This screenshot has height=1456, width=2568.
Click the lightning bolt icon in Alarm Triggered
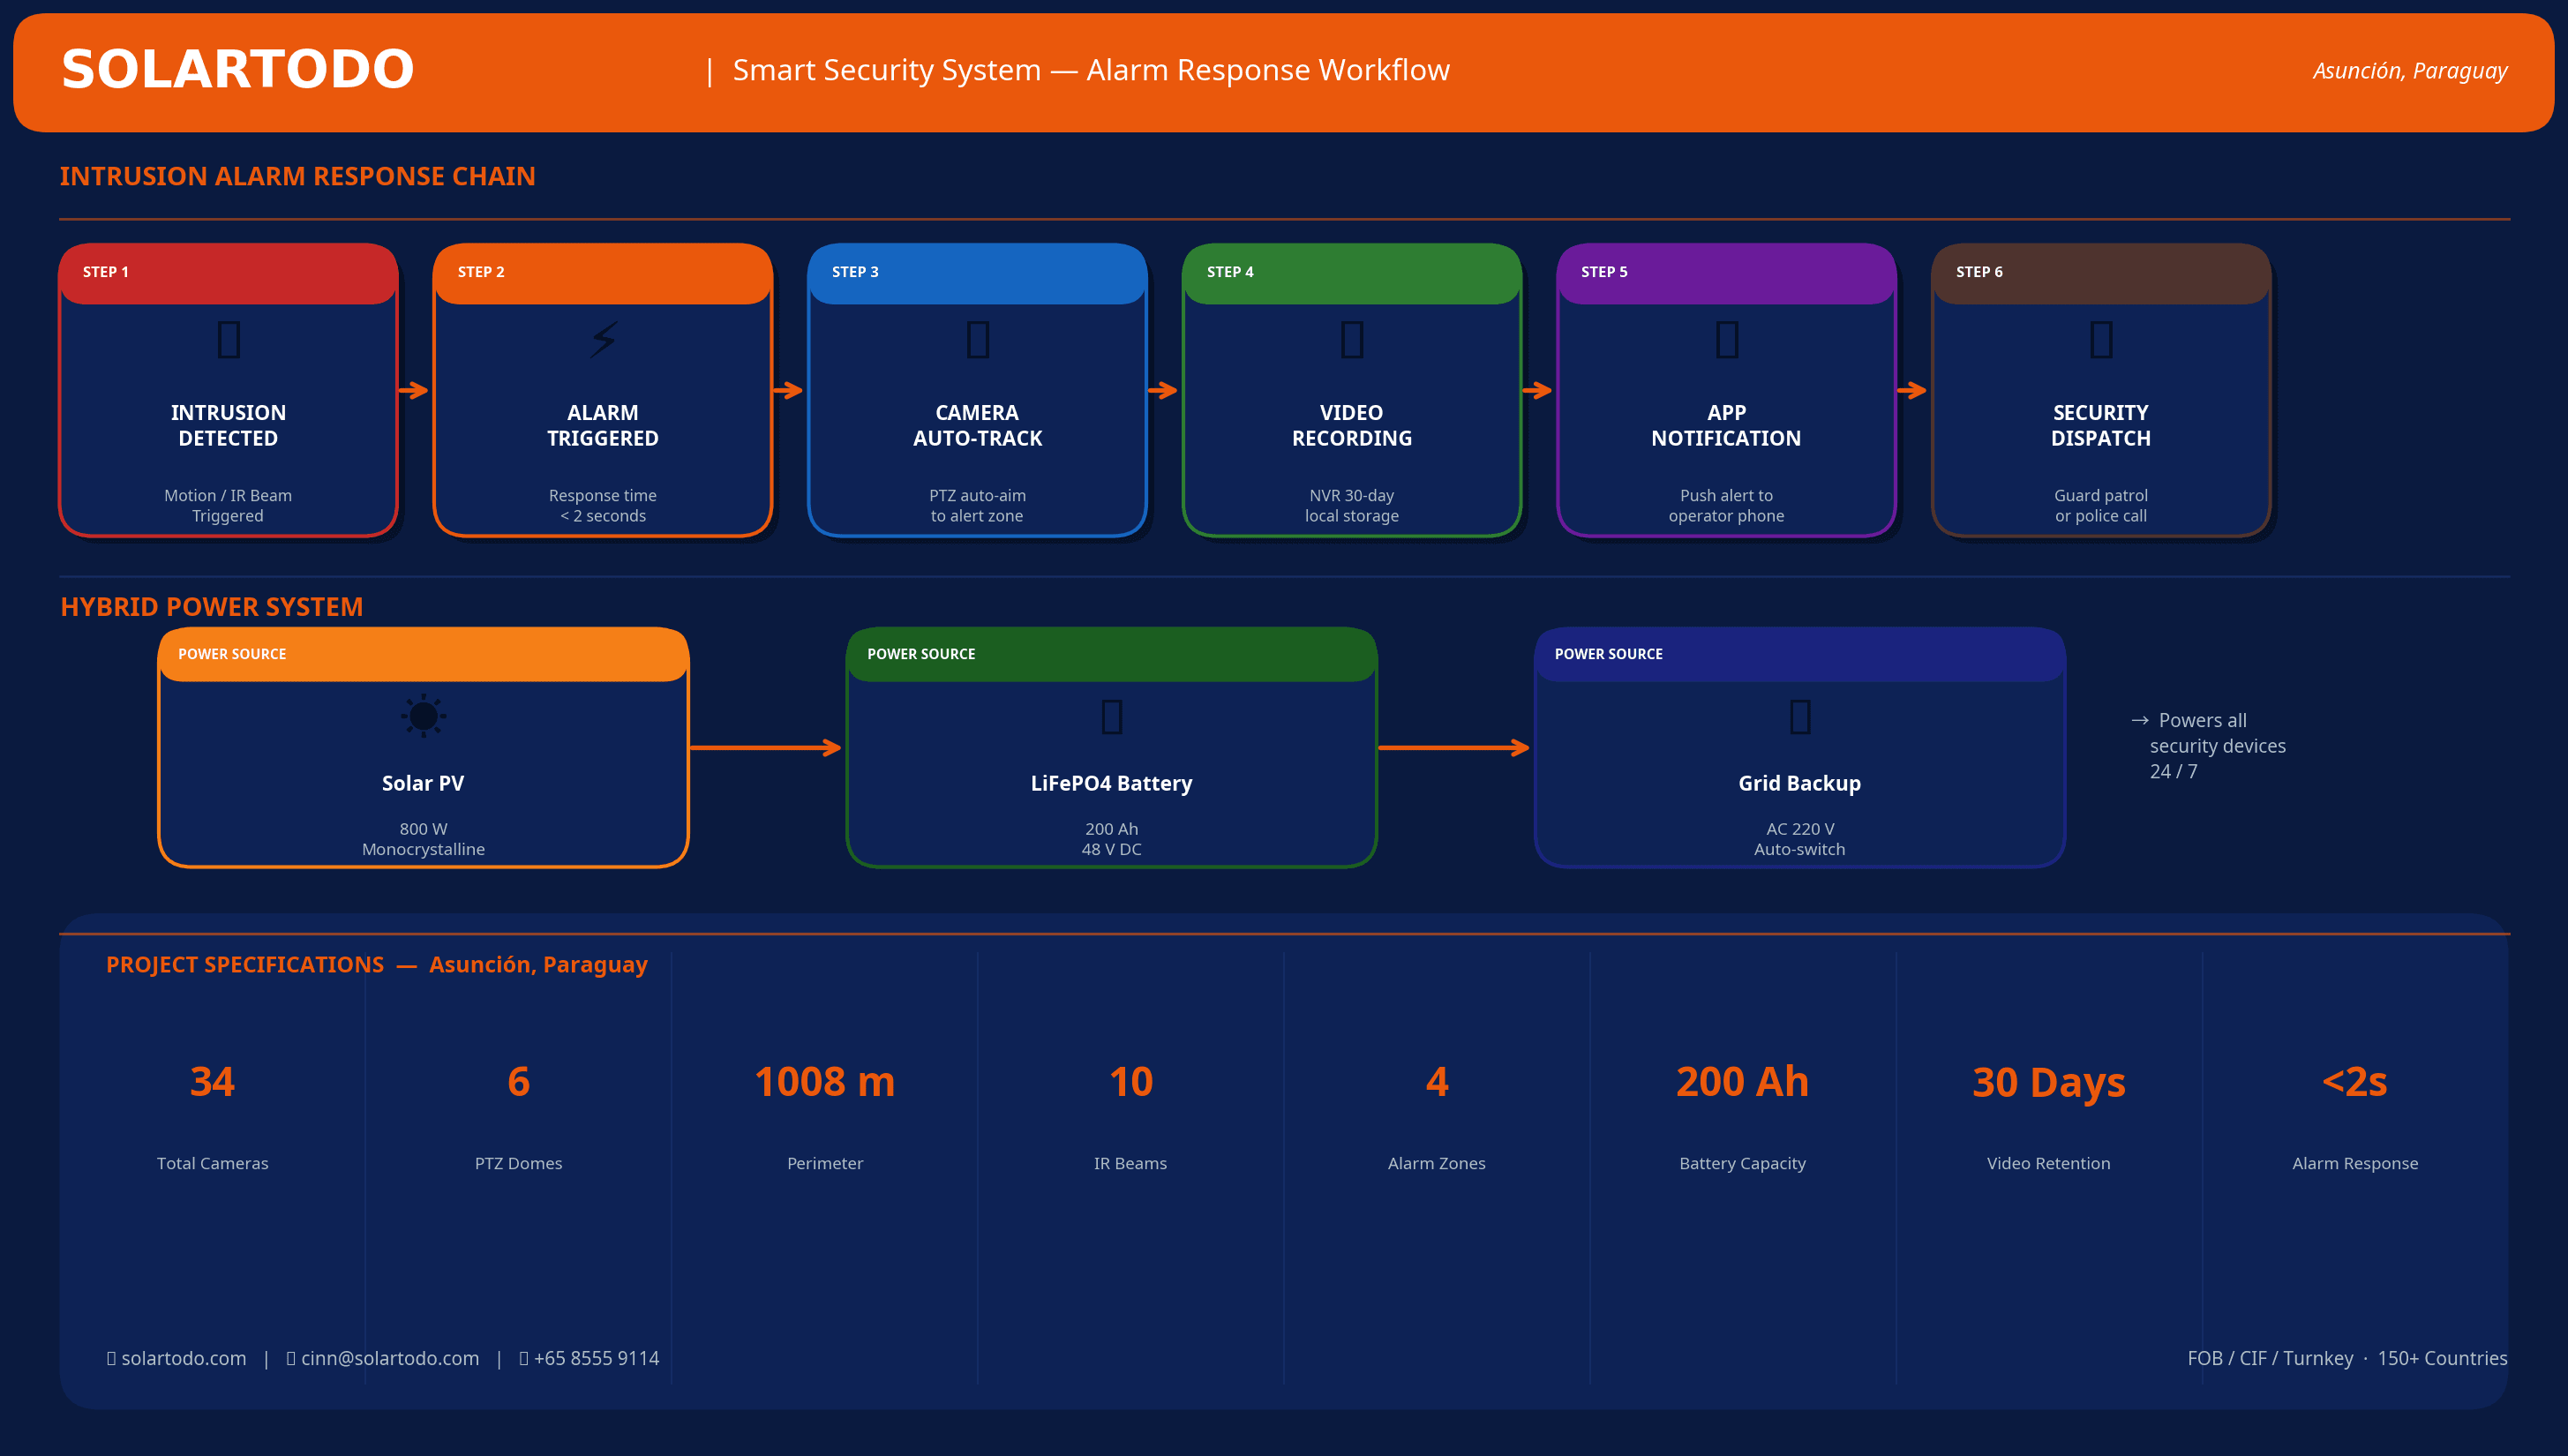(x=603, y=339)
